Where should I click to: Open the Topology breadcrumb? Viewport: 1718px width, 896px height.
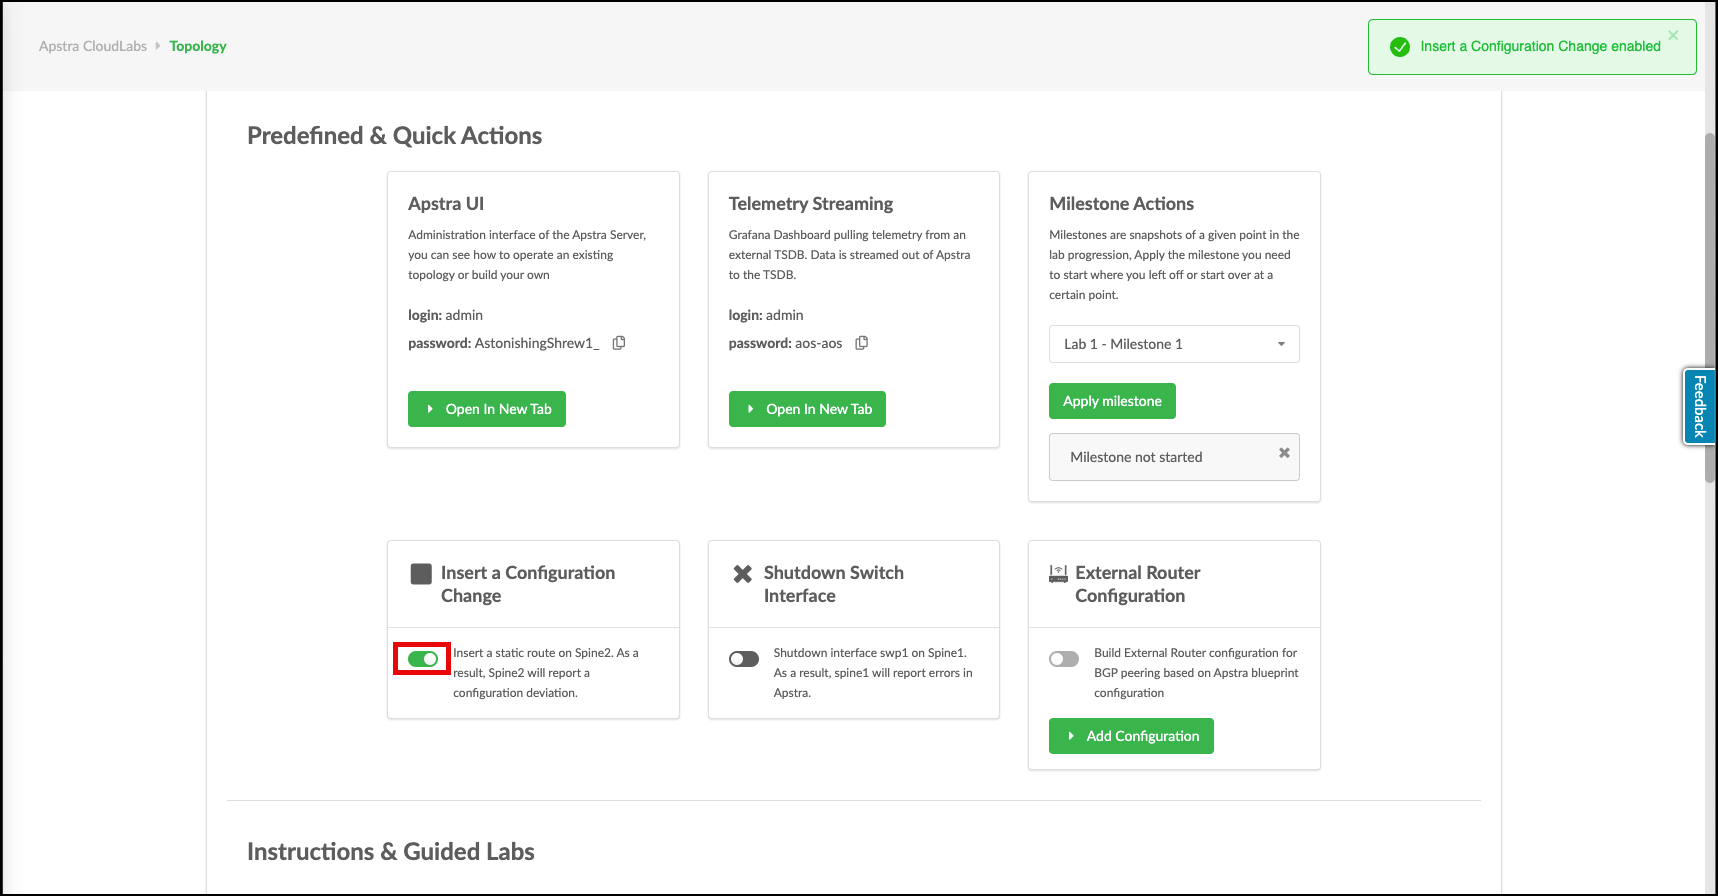pos(198,46)
